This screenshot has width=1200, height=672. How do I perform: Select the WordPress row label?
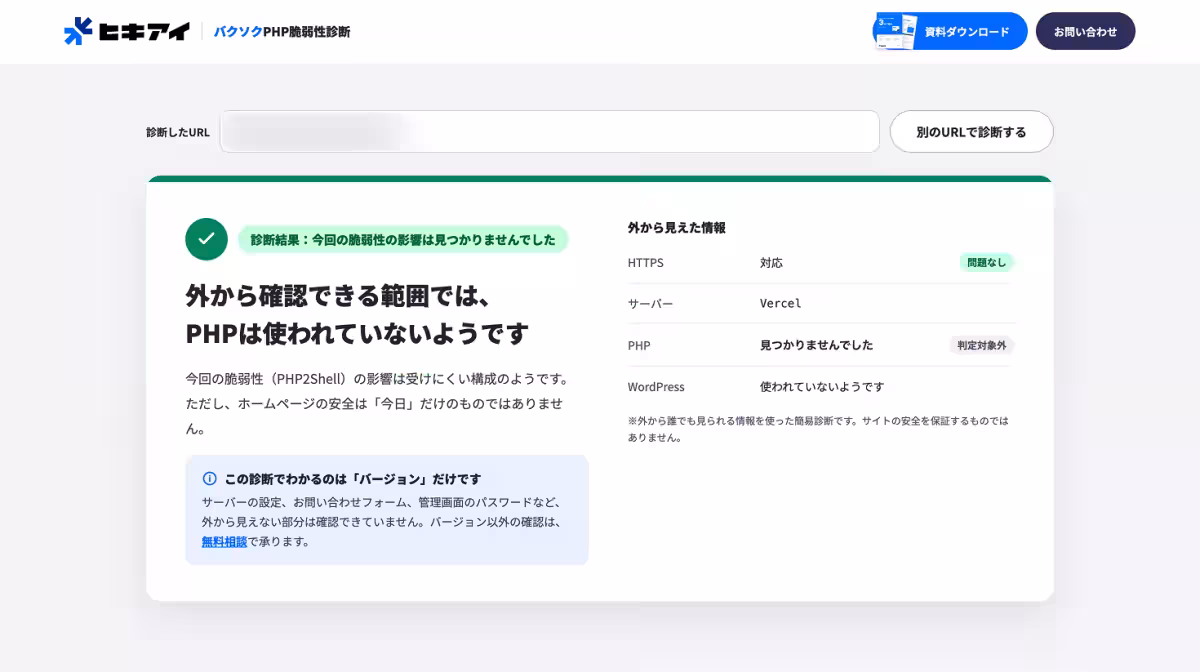(x=656, y=387)
